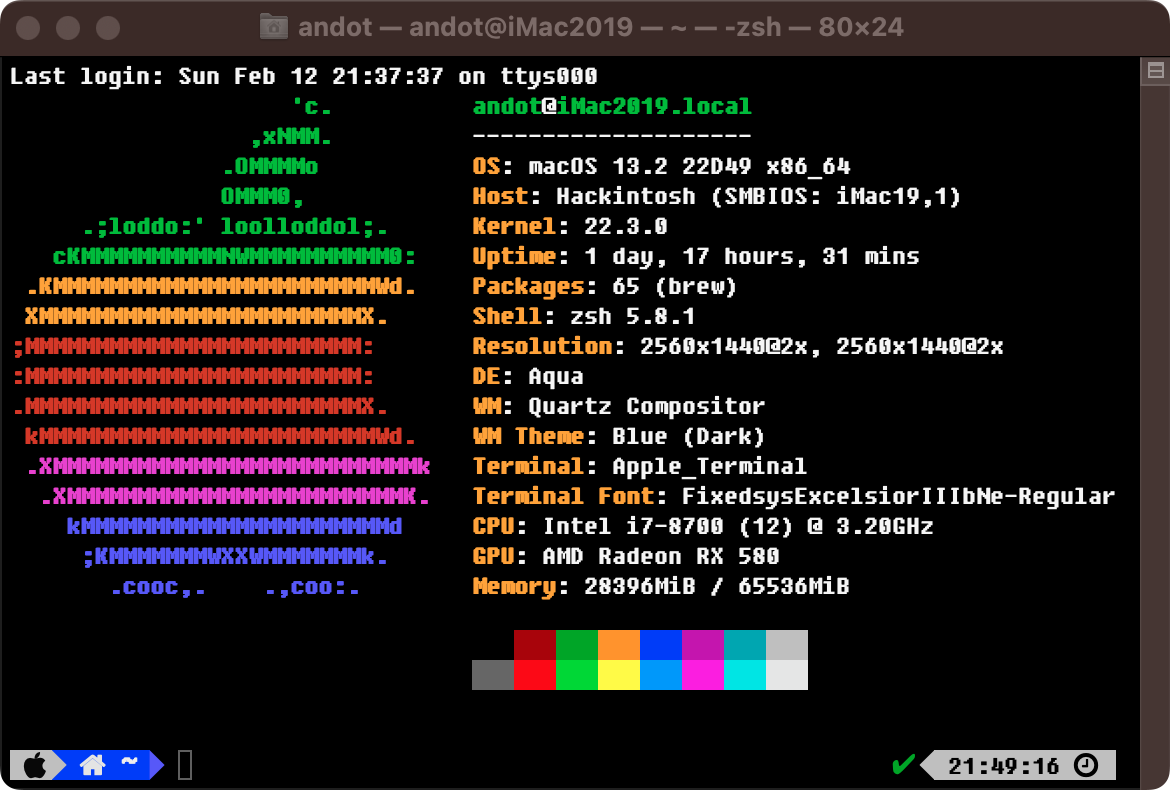The height and width of the screenshot is (790, 1170).
Task: Click the 'Last login: Sun Feb 12' line
Action: click(x=304, y=76)
